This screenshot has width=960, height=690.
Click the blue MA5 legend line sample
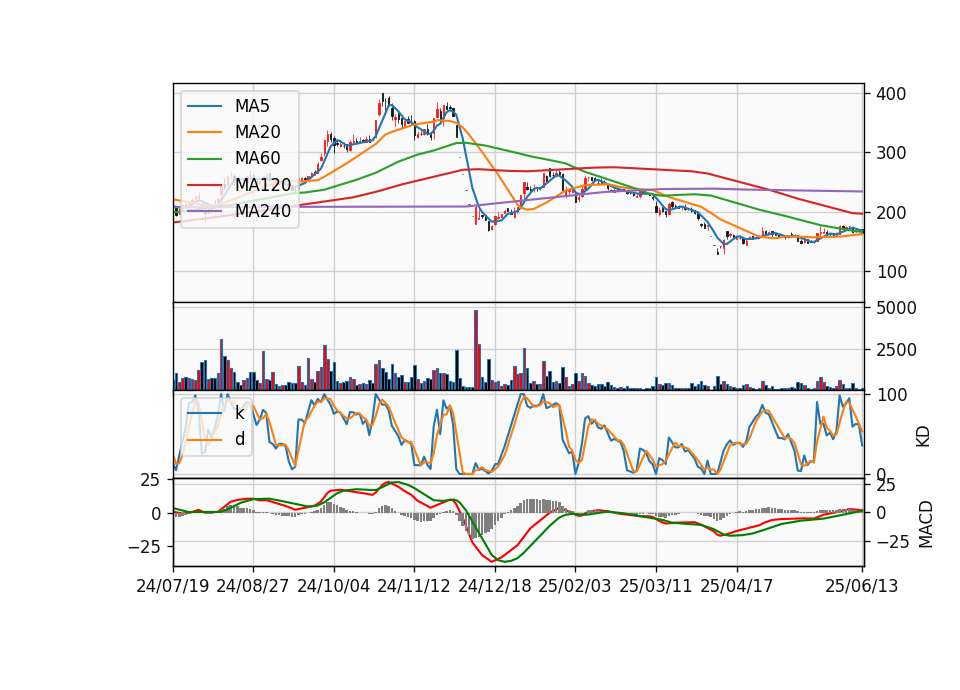pyautogui.click(x=204, y=106)
